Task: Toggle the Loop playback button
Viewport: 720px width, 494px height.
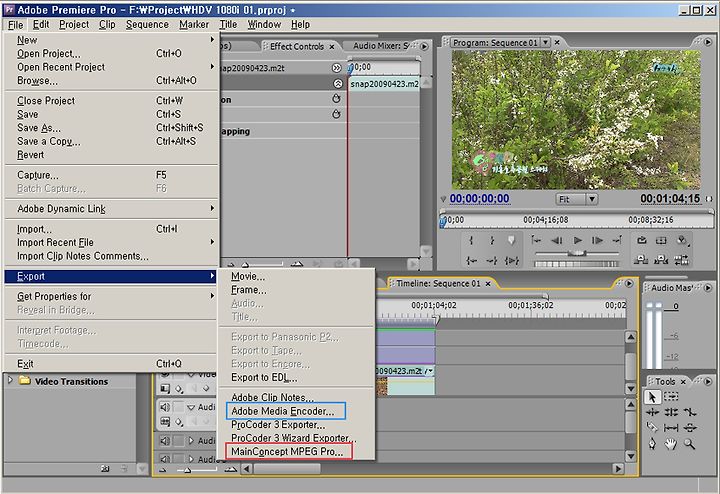Action: [x=641, y=240]
